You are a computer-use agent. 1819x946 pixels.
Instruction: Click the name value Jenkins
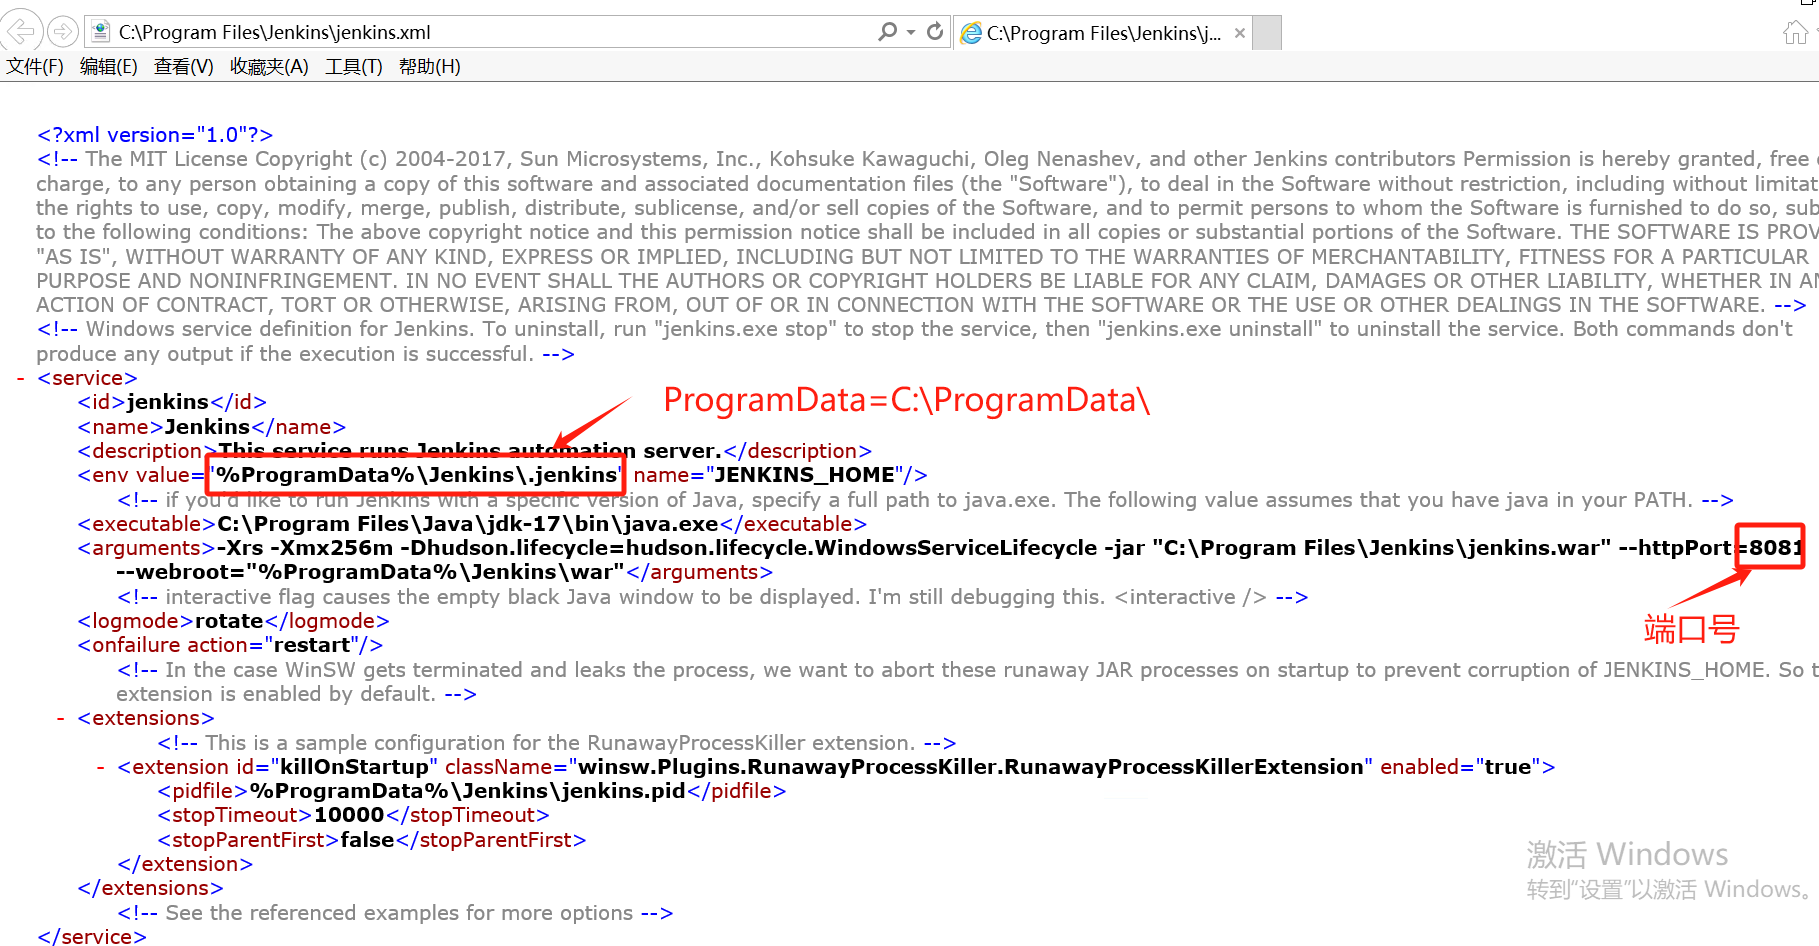click(x=207, y=427)
